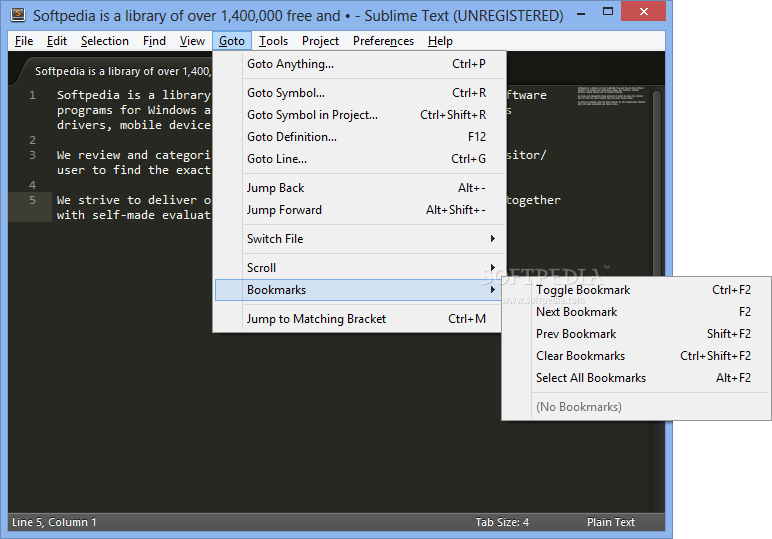The image size is (772, 539).
Task: Select Jump Back
Action: coord(359,188)
